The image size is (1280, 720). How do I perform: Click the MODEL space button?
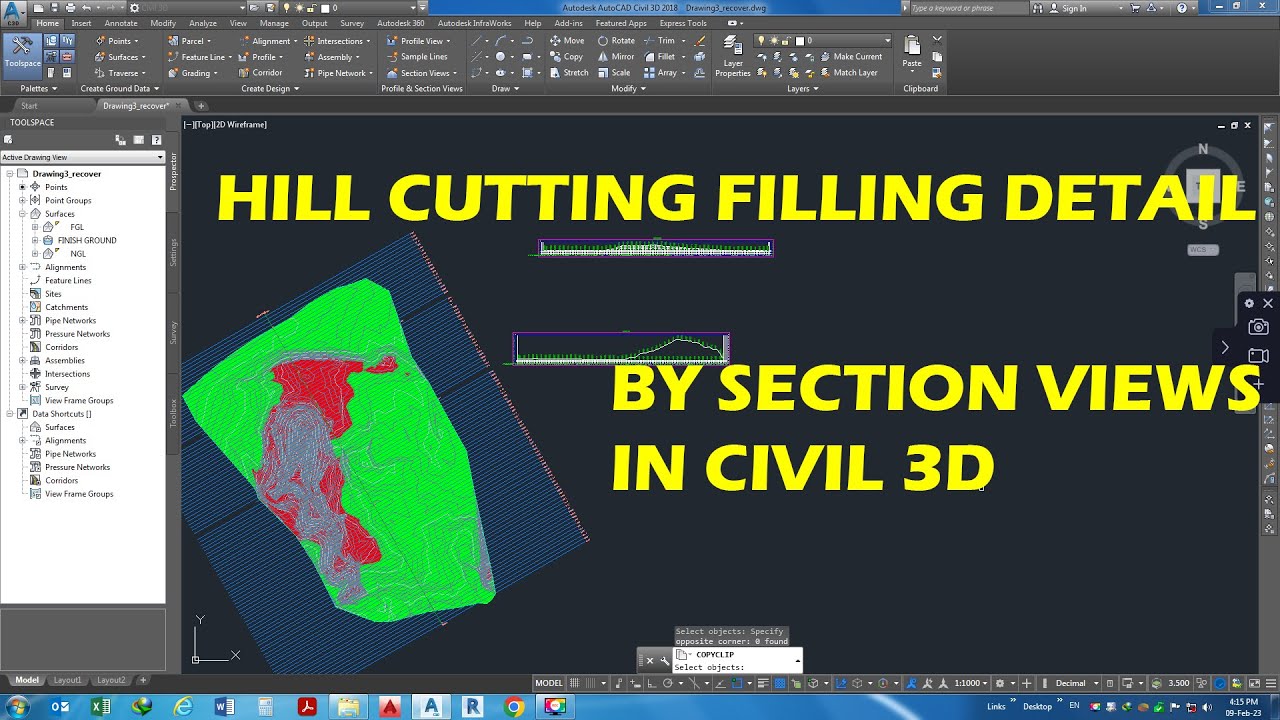[x=549, y=683]
